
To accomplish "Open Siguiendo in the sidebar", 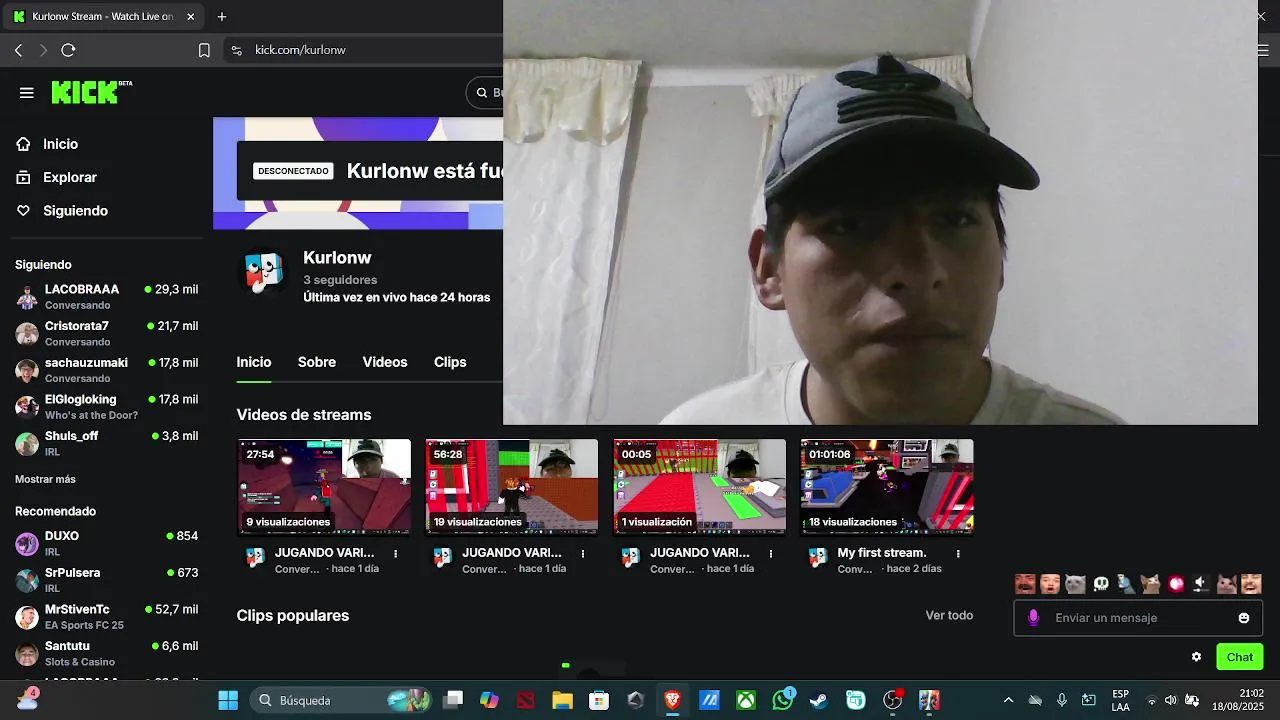I will [x=75, y=211].
